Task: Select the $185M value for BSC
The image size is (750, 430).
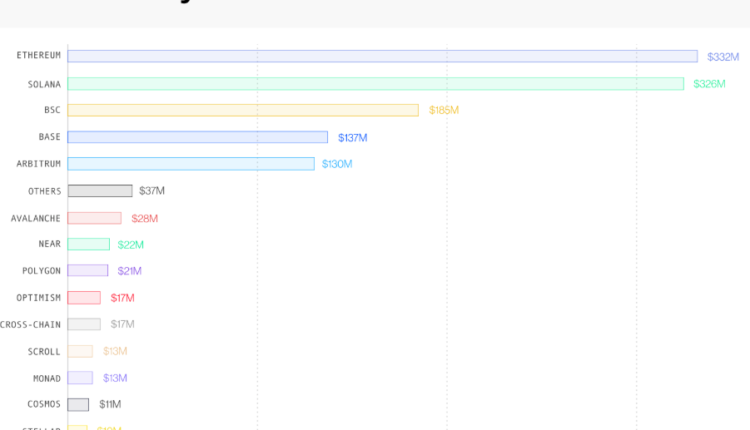Action: 444,110
